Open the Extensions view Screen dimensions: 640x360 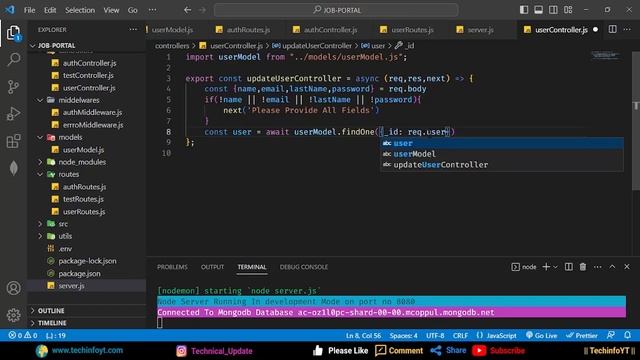(x=13, y=141)
